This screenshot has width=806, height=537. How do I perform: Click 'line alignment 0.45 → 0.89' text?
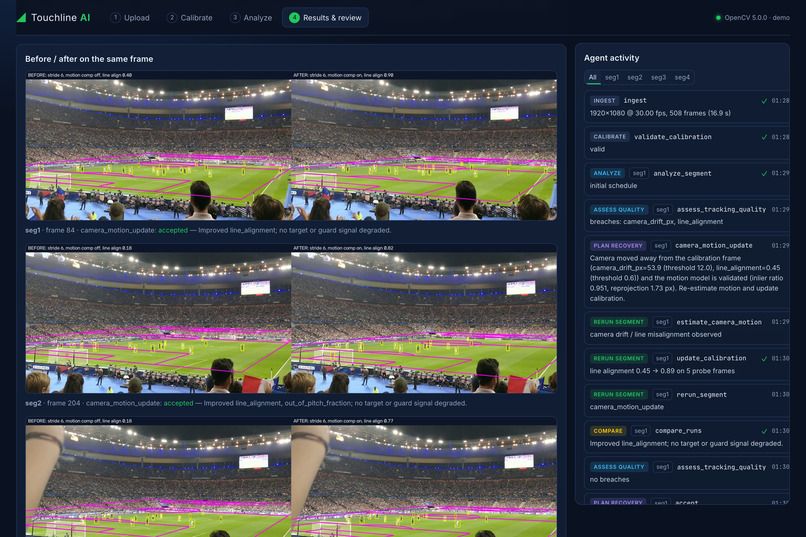coord(662,371)
